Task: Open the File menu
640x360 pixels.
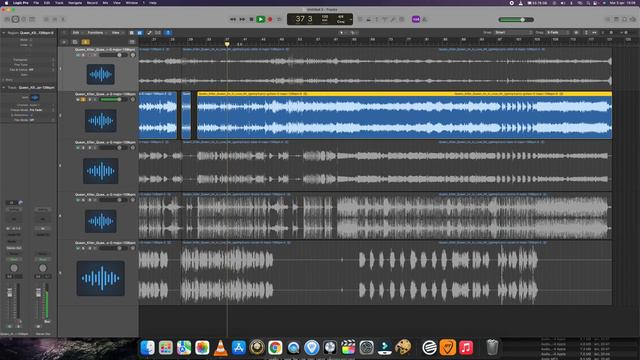Action: point(36,2)
